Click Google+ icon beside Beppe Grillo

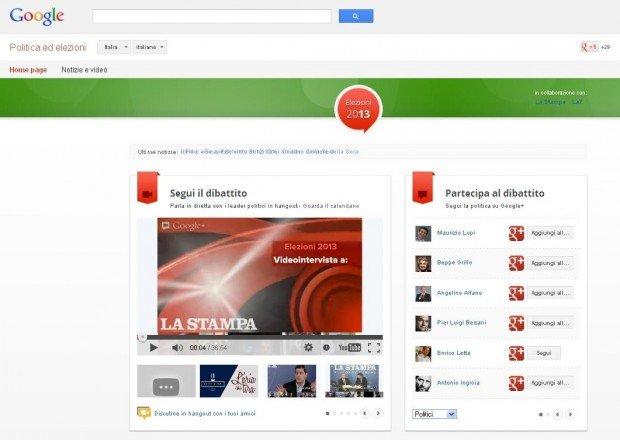click(516, 263)
